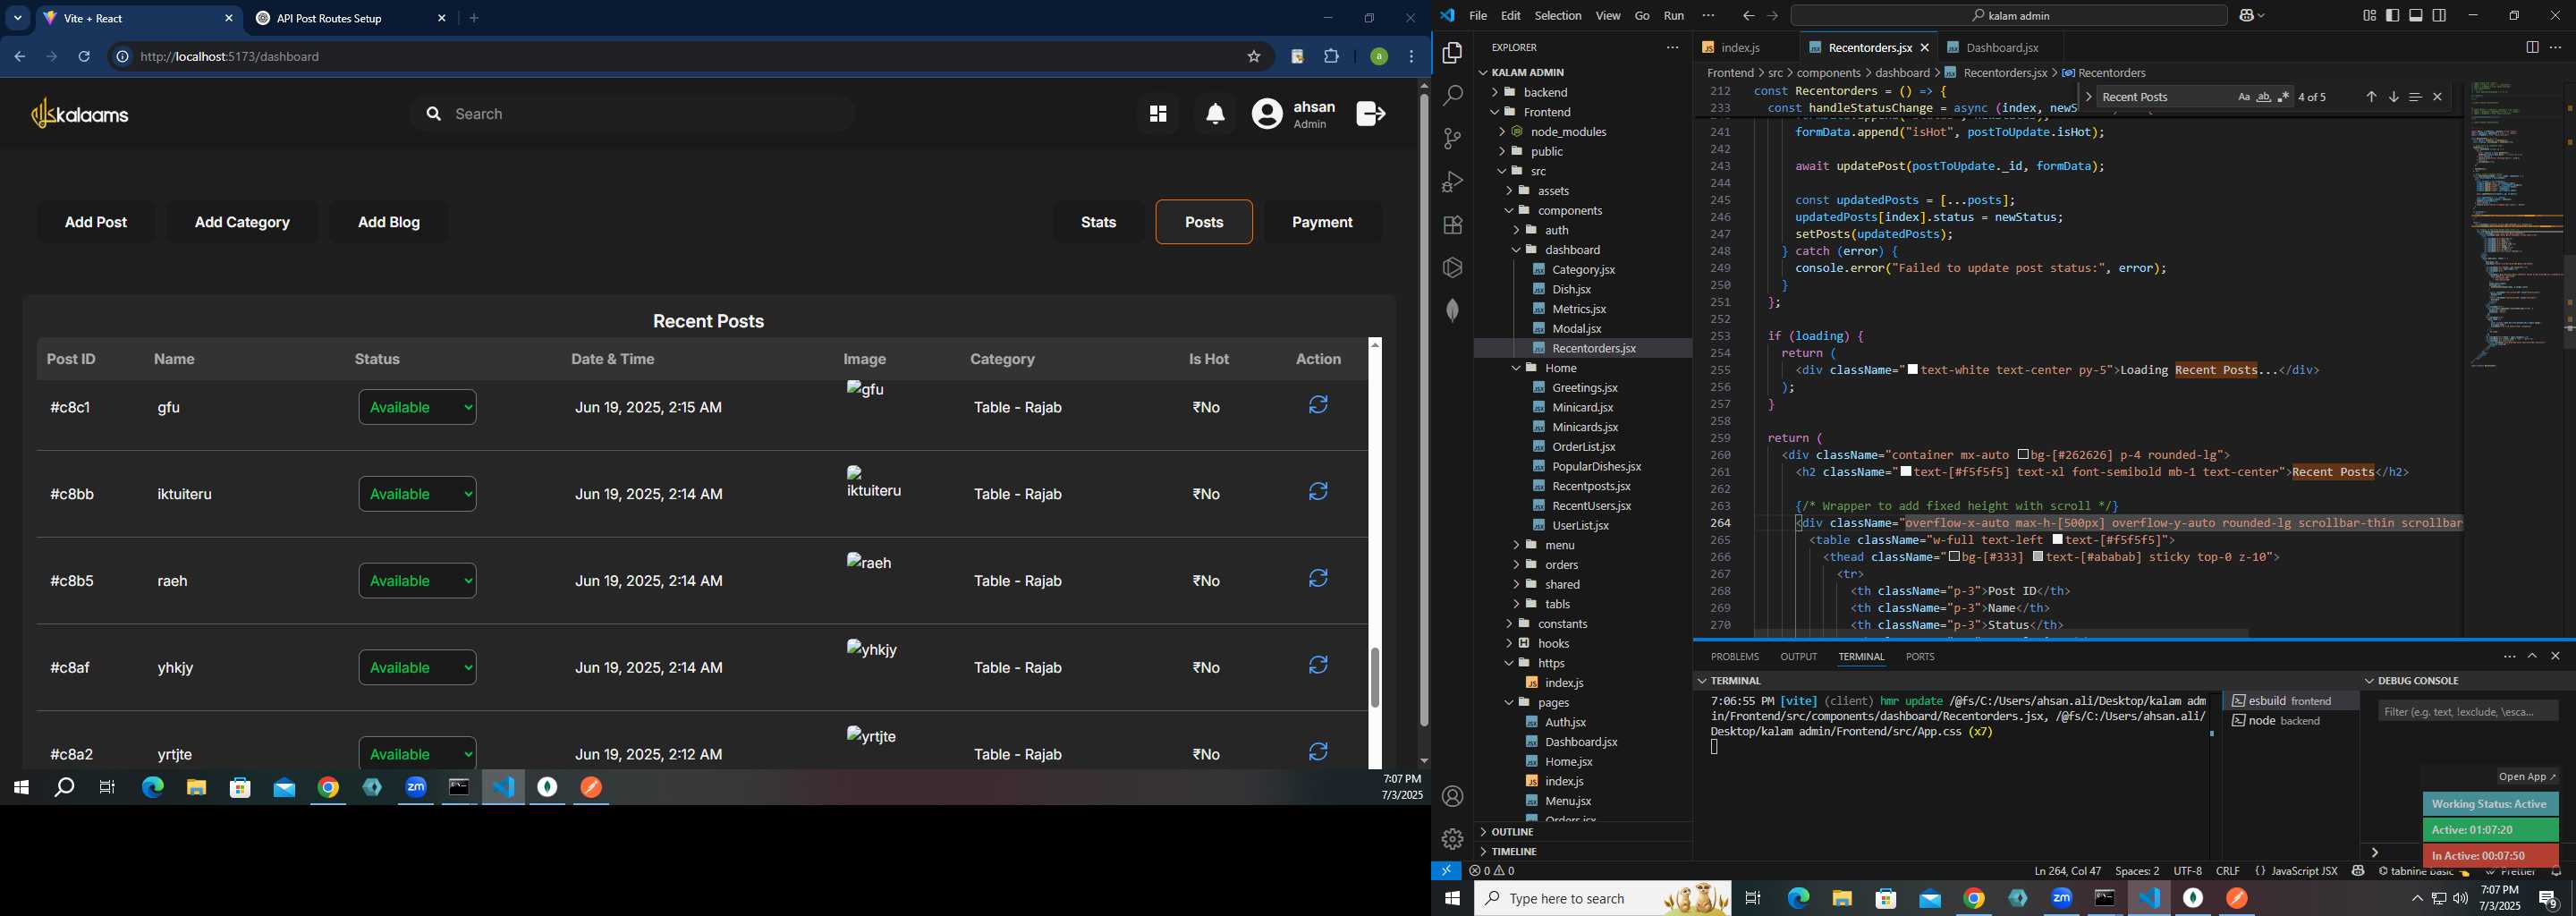The width and height of the screenshot is (2576, 916).
Task: Open the Manage gear in VS Code
Action: pos(1453,839)
